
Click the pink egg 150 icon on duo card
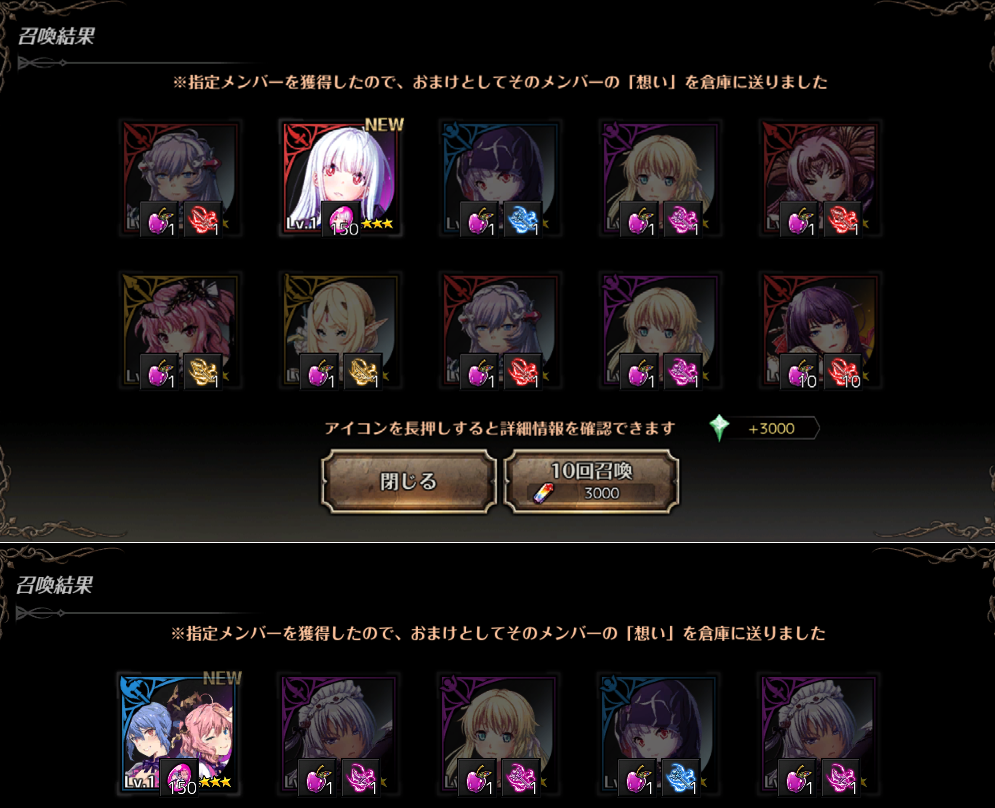pyautogui.click(x=181, y=776)
